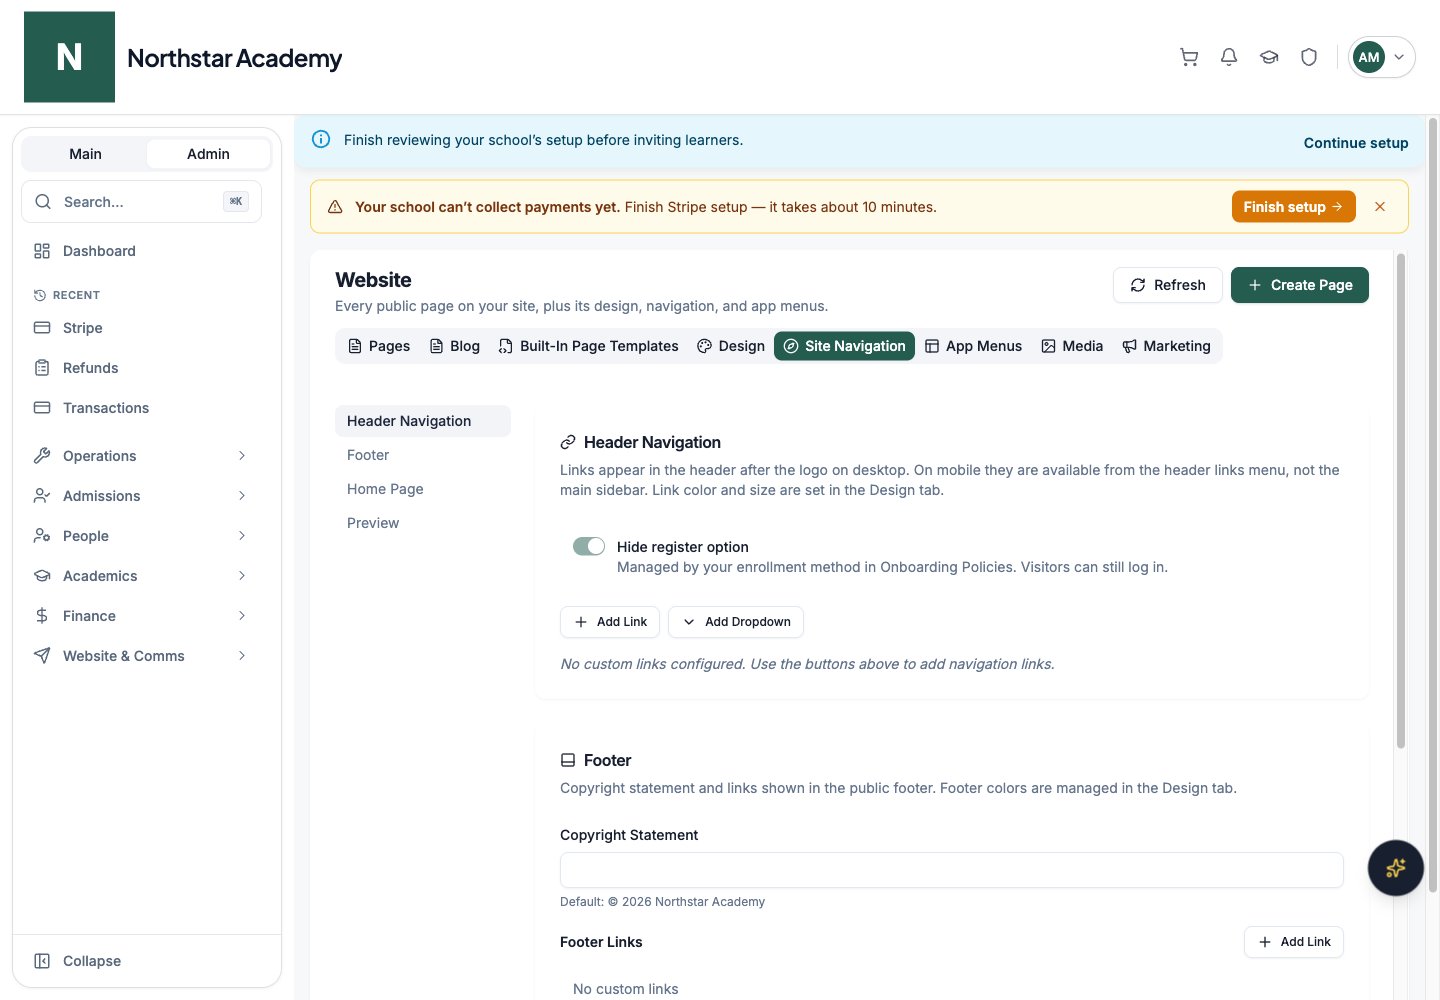Click the Copyright Statement input field
The width and height of the screenshot is (1440, 1000).
952,870
